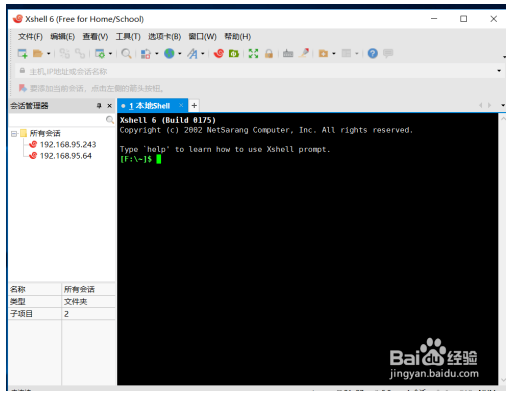Click the Open Session folder icon
The height and width of the screenshot is (398, 513).
[x=37, y=53]
